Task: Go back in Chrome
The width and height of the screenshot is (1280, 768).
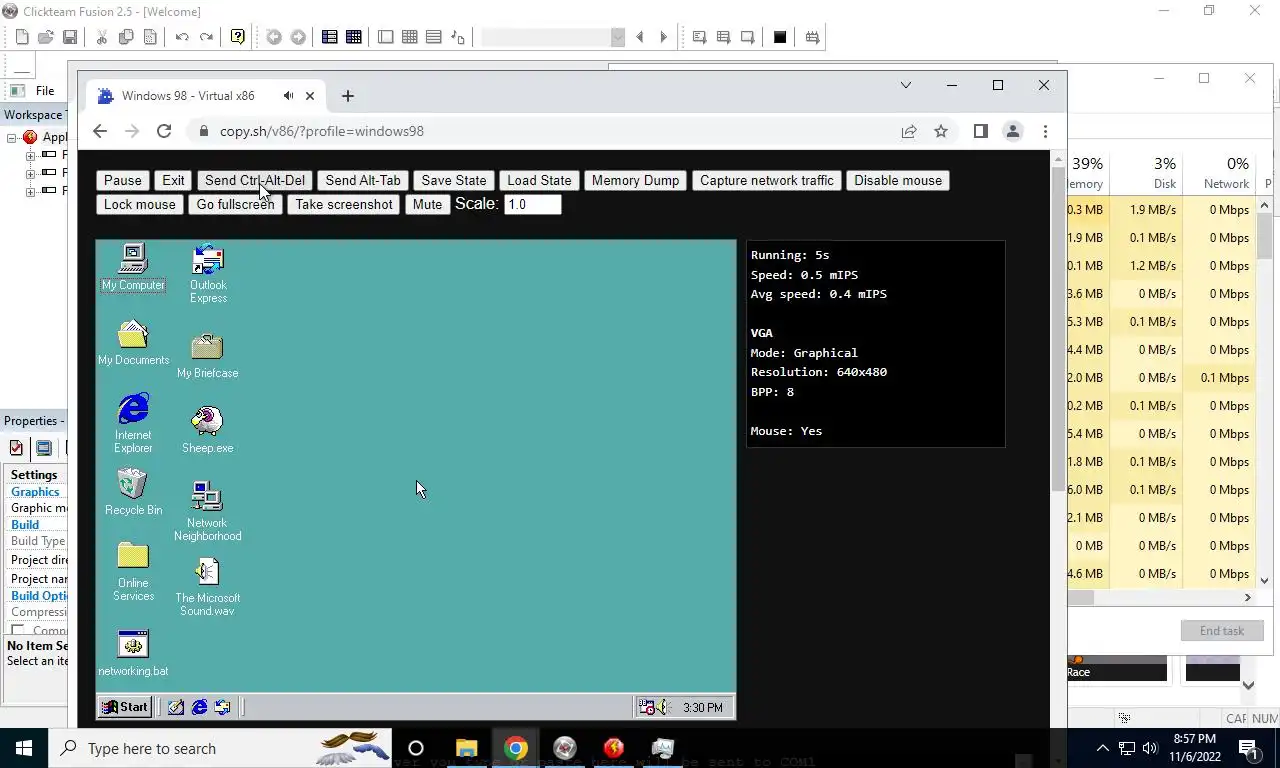Action: tap(100, 131)
